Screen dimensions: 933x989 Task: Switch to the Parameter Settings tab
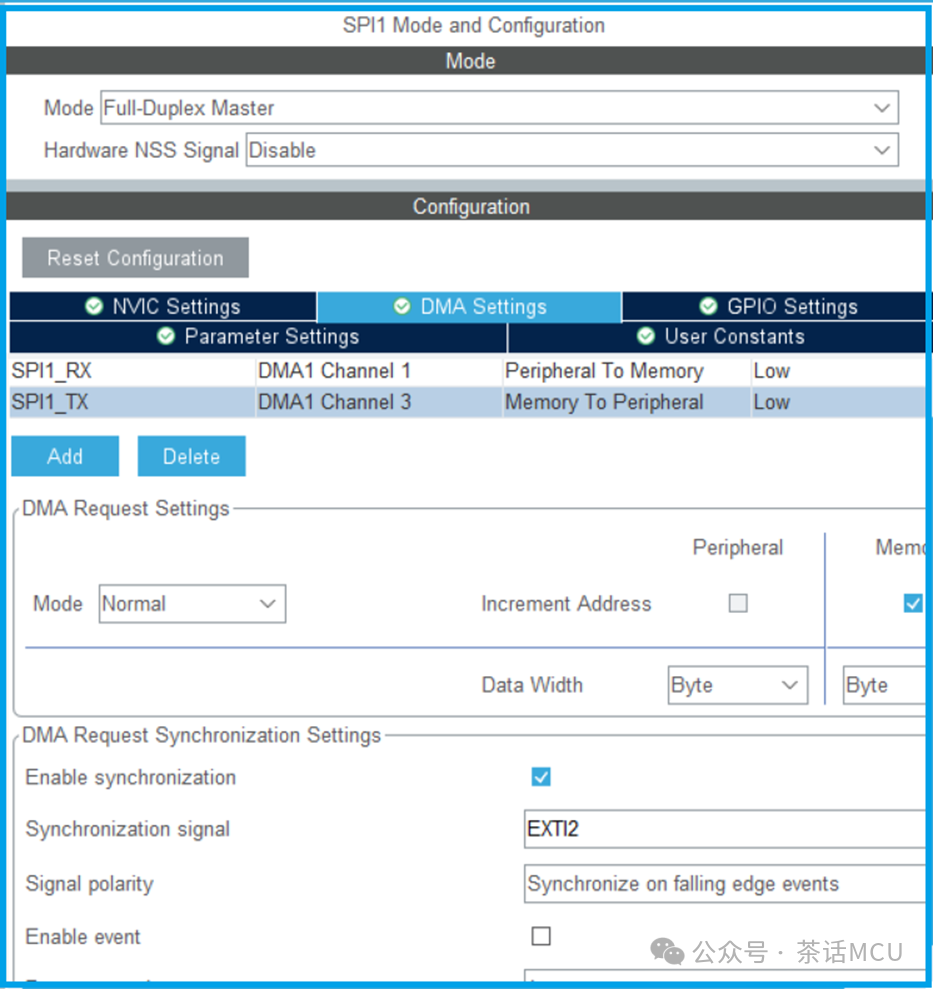(x=258, y=337)
